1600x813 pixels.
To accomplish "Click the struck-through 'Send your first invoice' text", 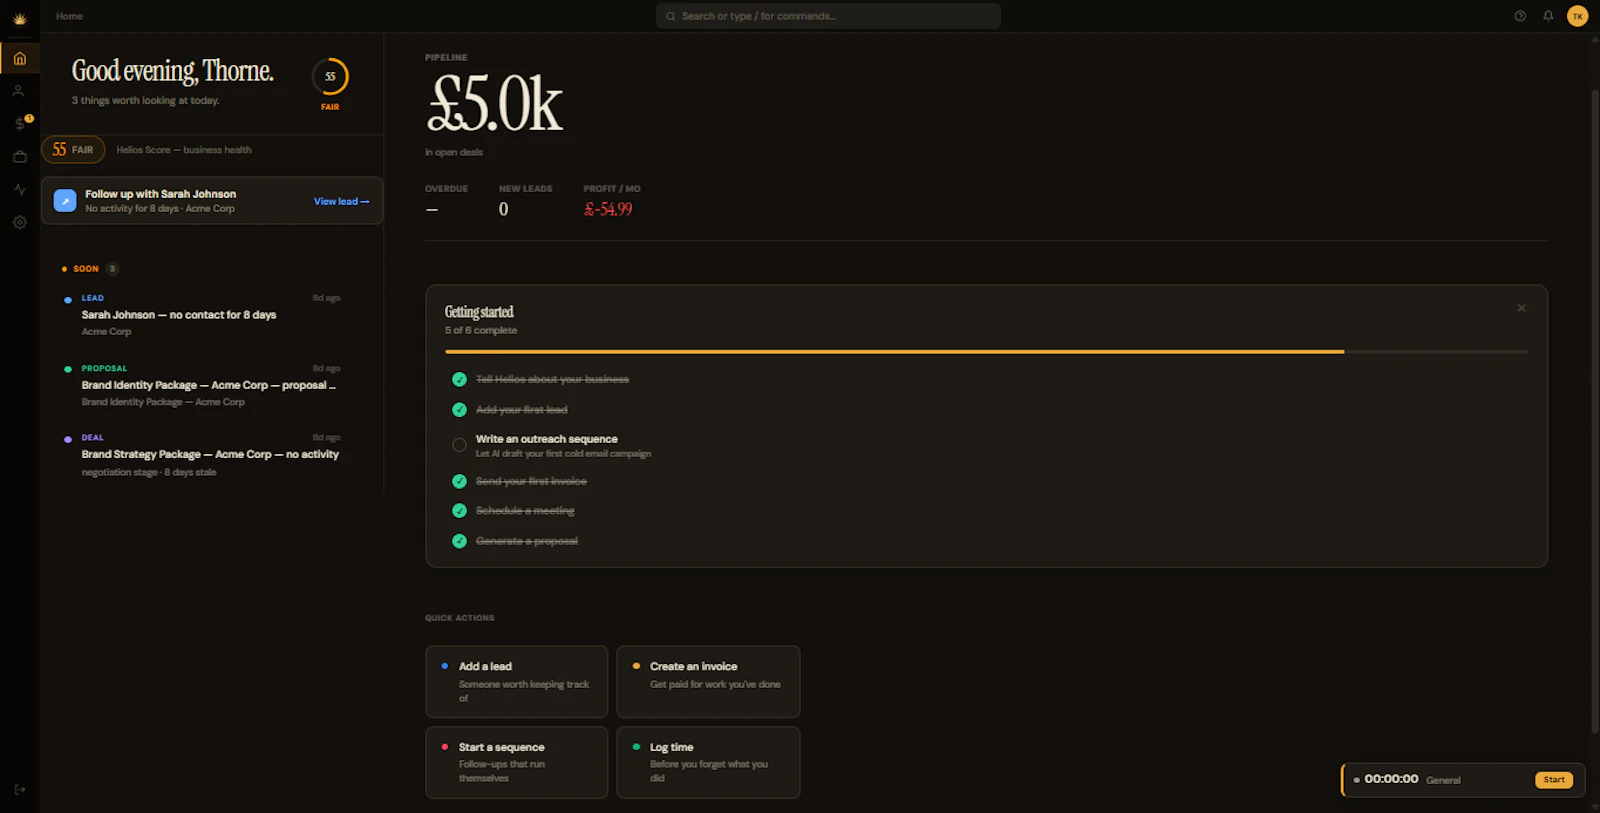I will click(x=531, y=481).
